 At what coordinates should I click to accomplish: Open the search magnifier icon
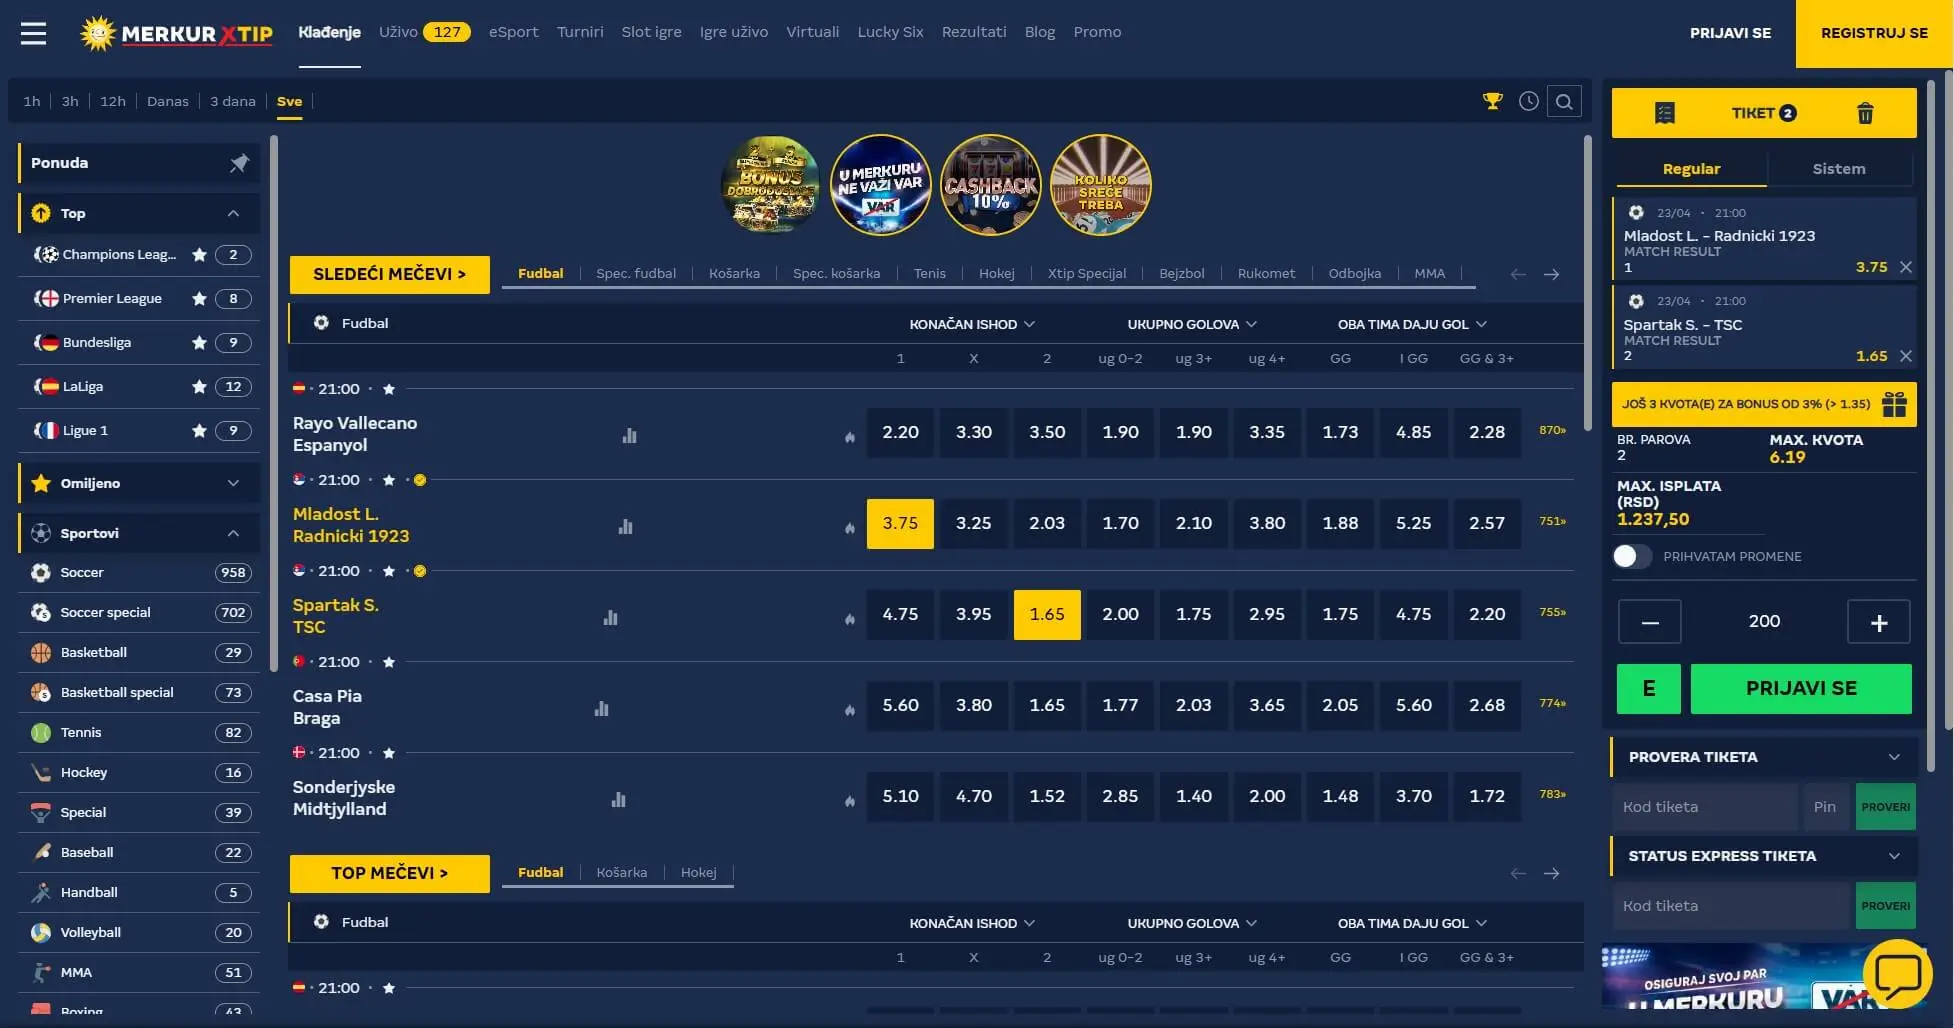point(1564,101)
